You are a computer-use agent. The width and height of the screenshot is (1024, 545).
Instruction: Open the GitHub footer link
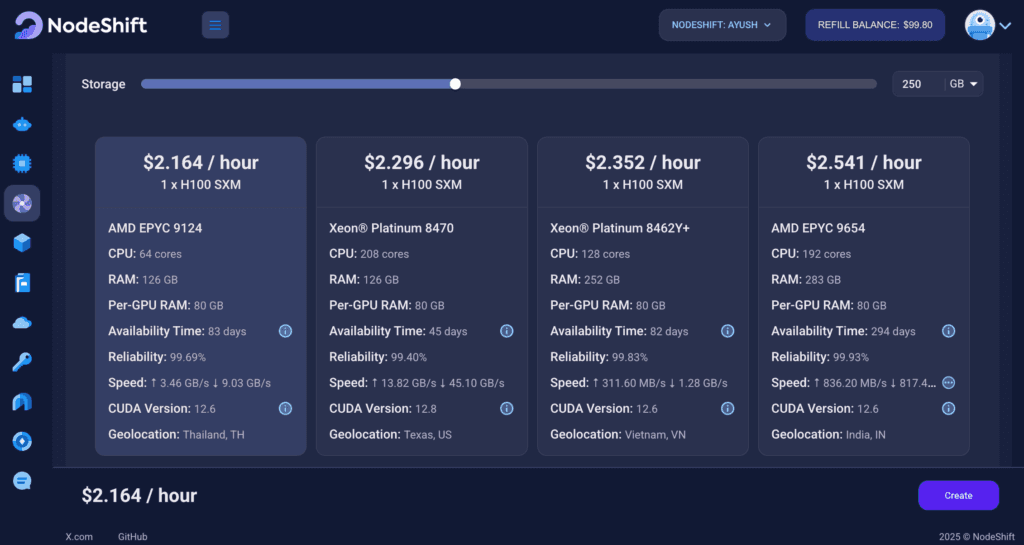click(x=132, y=537)
